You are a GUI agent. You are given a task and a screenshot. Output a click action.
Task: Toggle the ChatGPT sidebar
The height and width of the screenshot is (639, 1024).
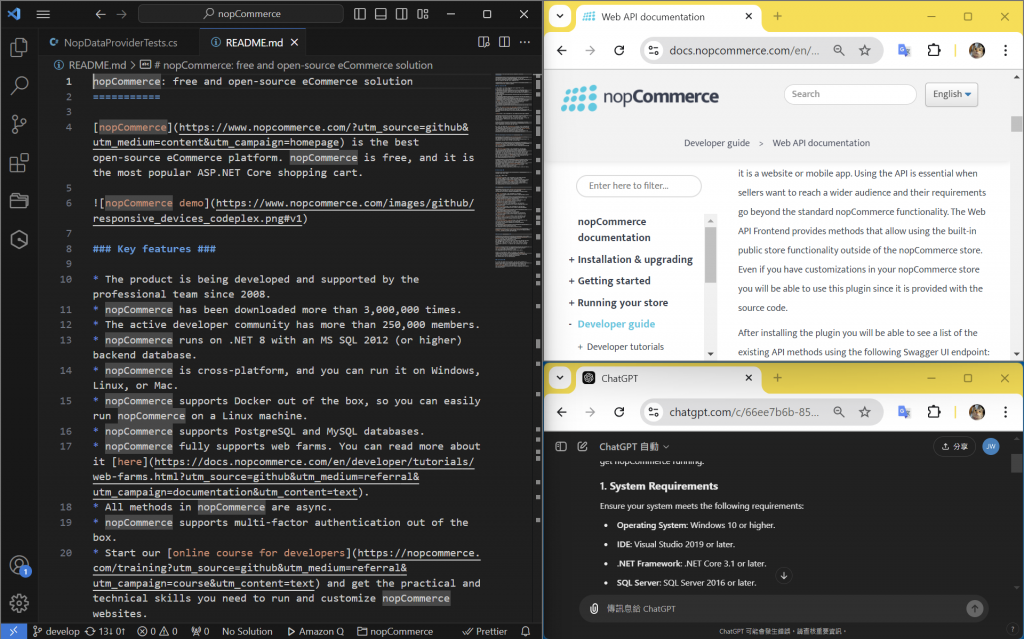point(560,446)
